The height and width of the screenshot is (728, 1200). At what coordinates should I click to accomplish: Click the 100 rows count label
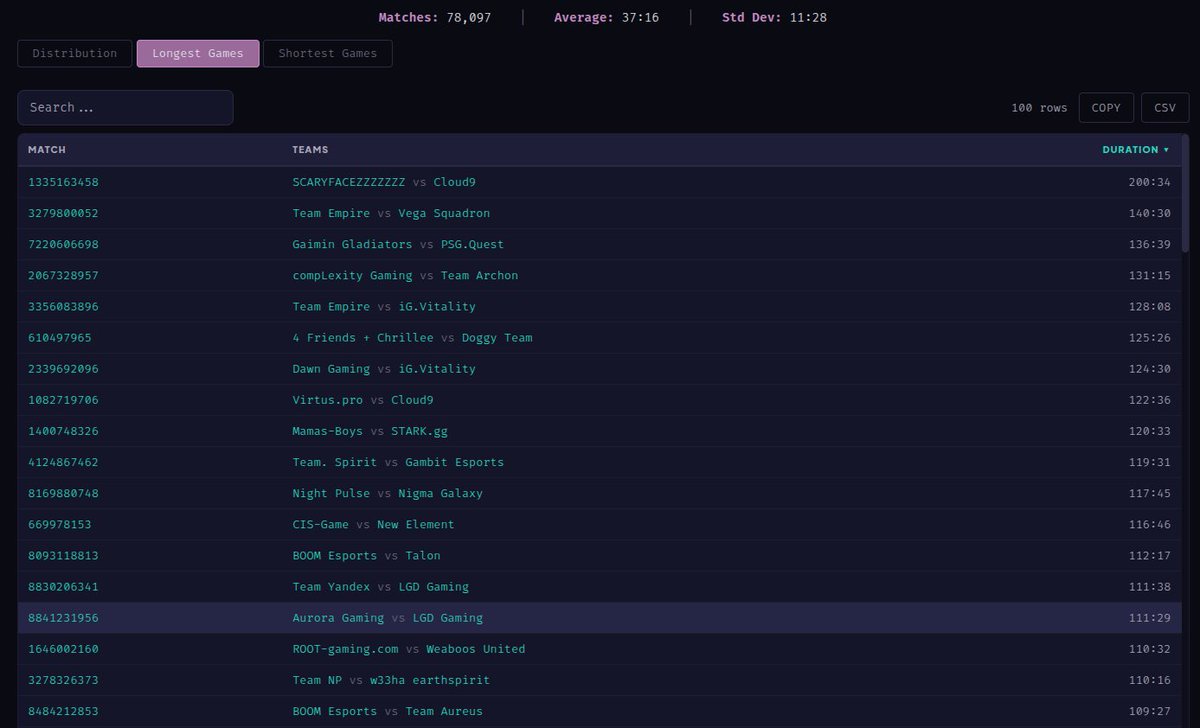[1039, 107]
